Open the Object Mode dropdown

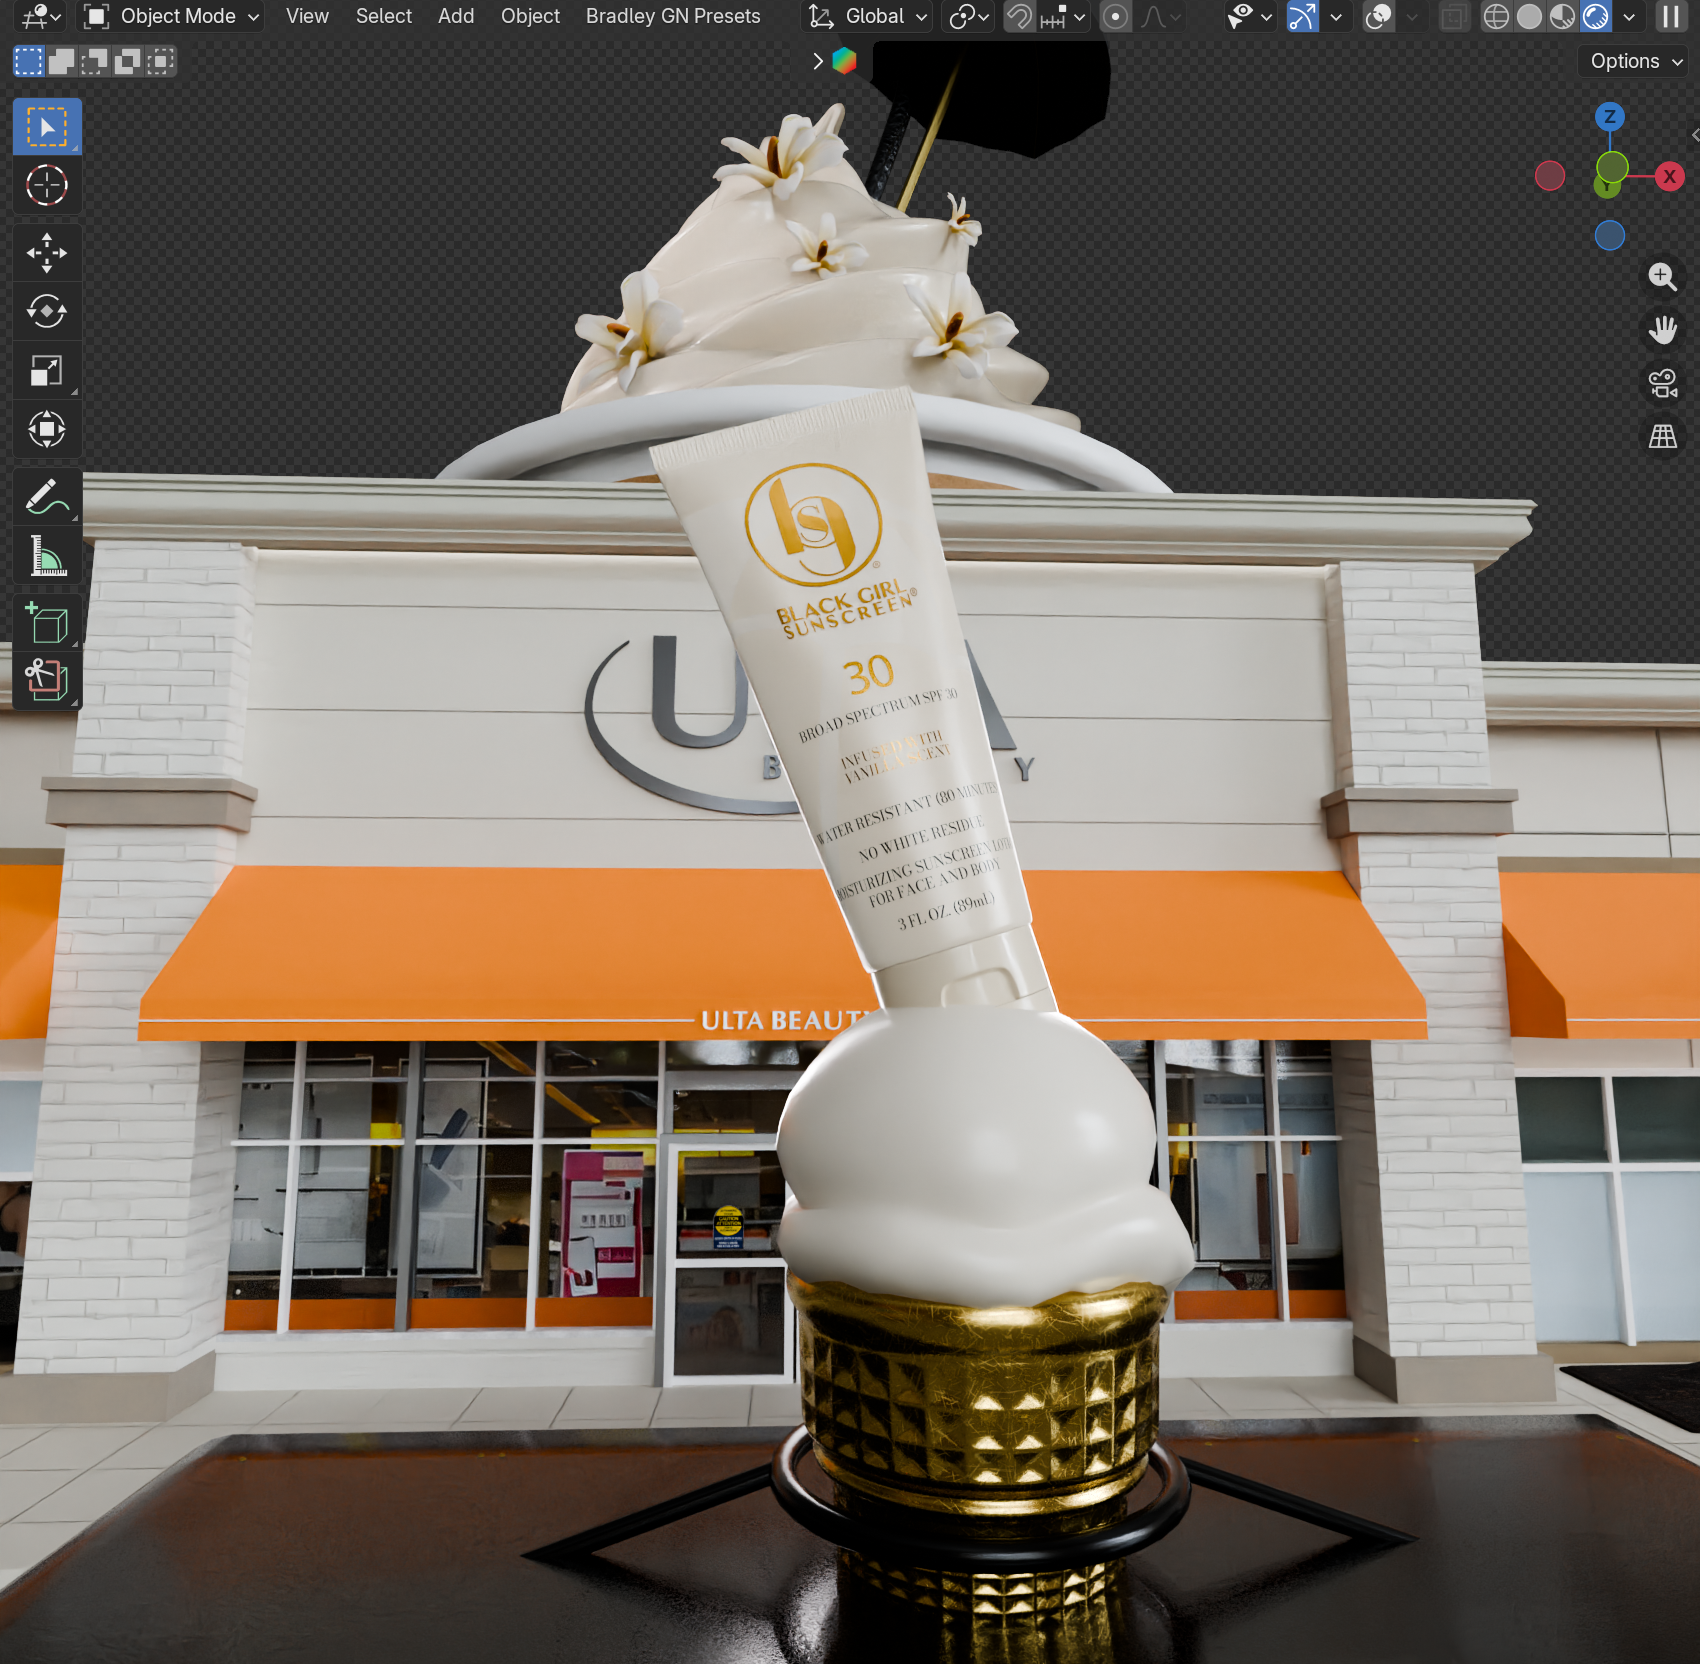click(x=171, y=16)
